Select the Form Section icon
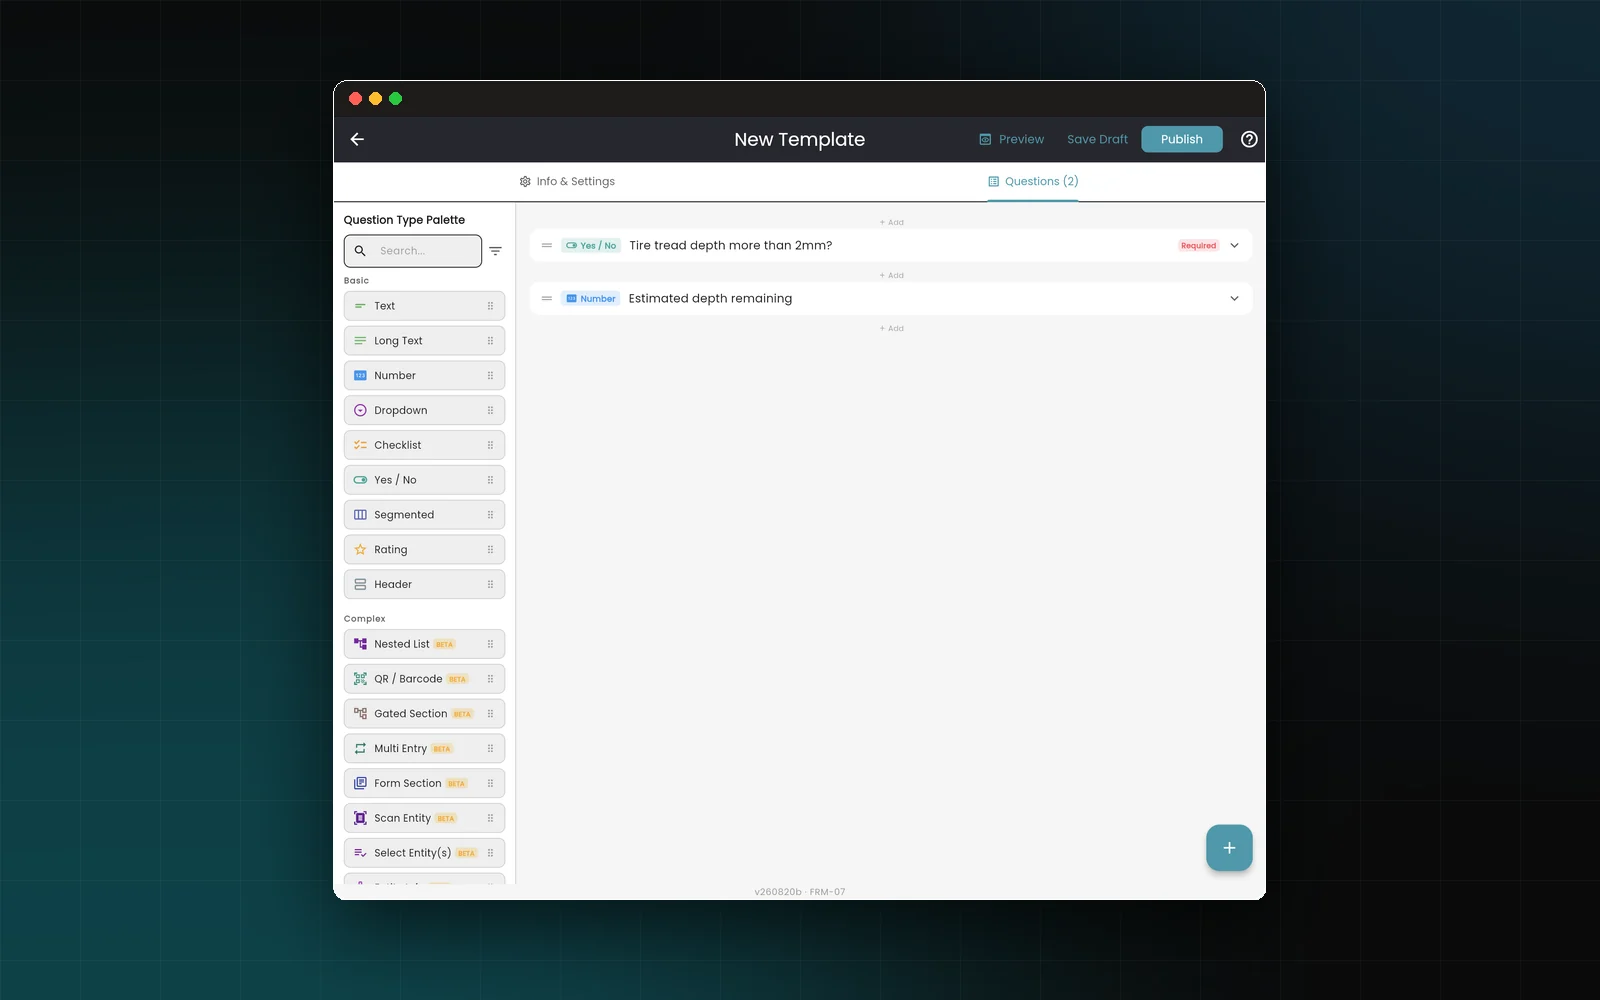 pos(360,783)
